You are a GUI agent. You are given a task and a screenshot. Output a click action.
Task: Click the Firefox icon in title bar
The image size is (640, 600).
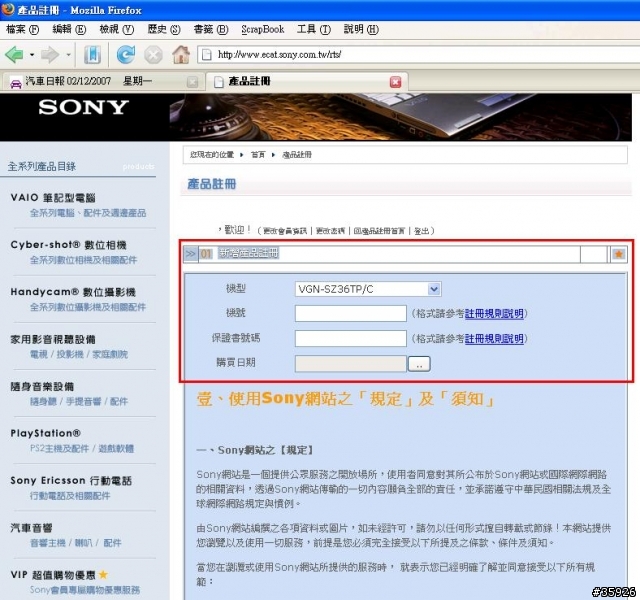tap(8, 9)
